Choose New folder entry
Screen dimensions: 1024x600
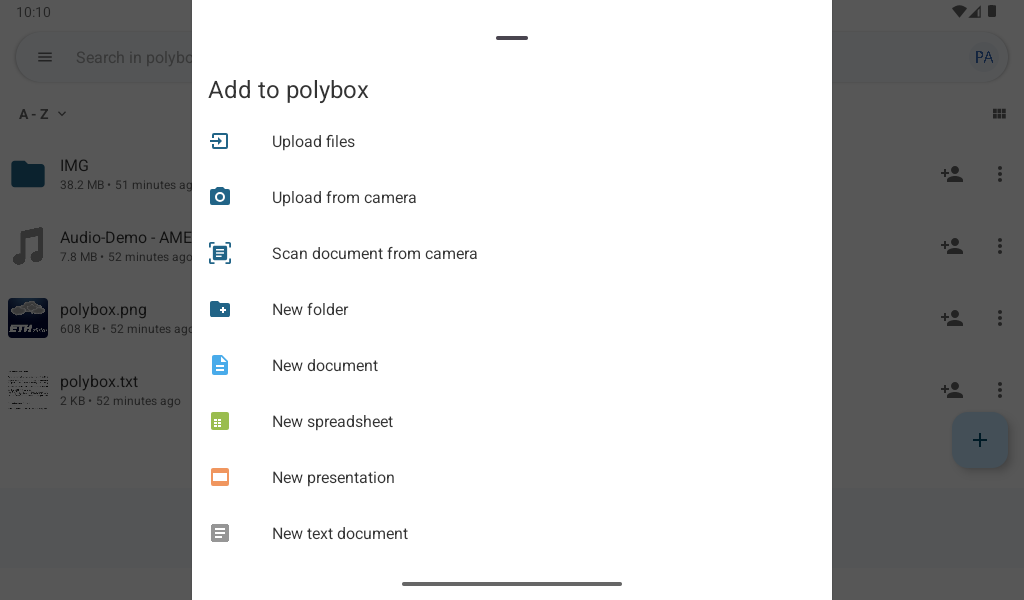click(x=511, y=309)
